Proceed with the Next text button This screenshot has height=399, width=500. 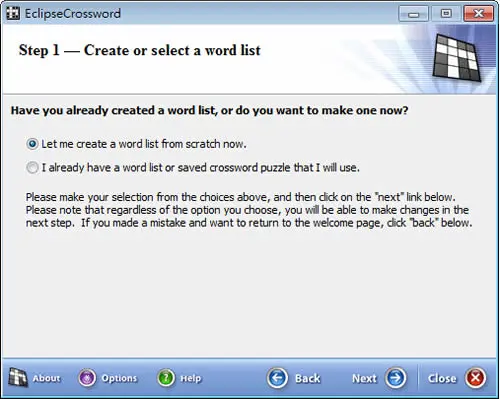[364, 378]
